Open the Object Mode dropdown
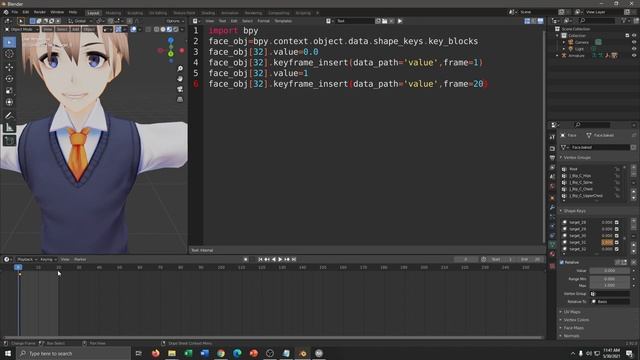This screenshot has width=640, height=360. tap(22, 29)
